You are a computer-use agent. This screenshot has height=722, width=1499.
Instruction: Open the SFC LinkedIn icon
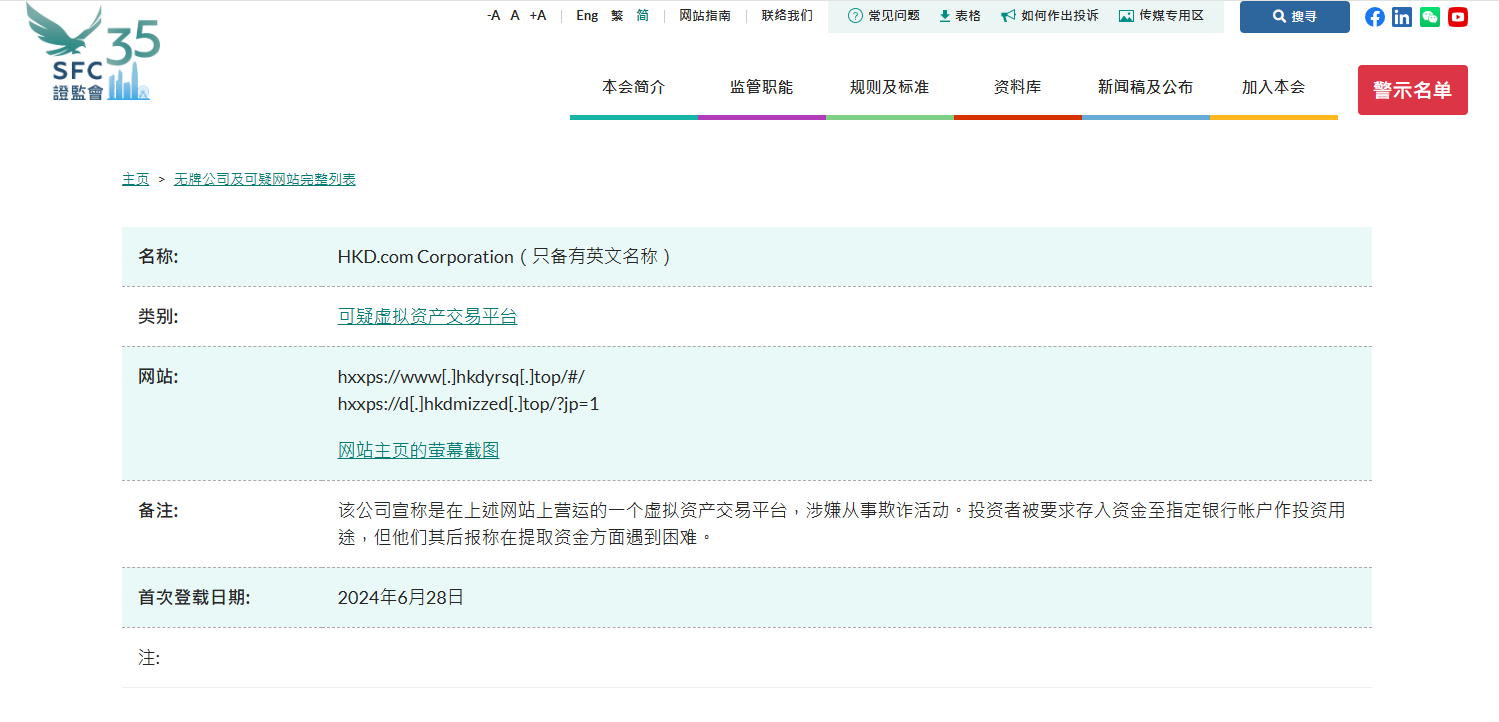(1402, 16)
